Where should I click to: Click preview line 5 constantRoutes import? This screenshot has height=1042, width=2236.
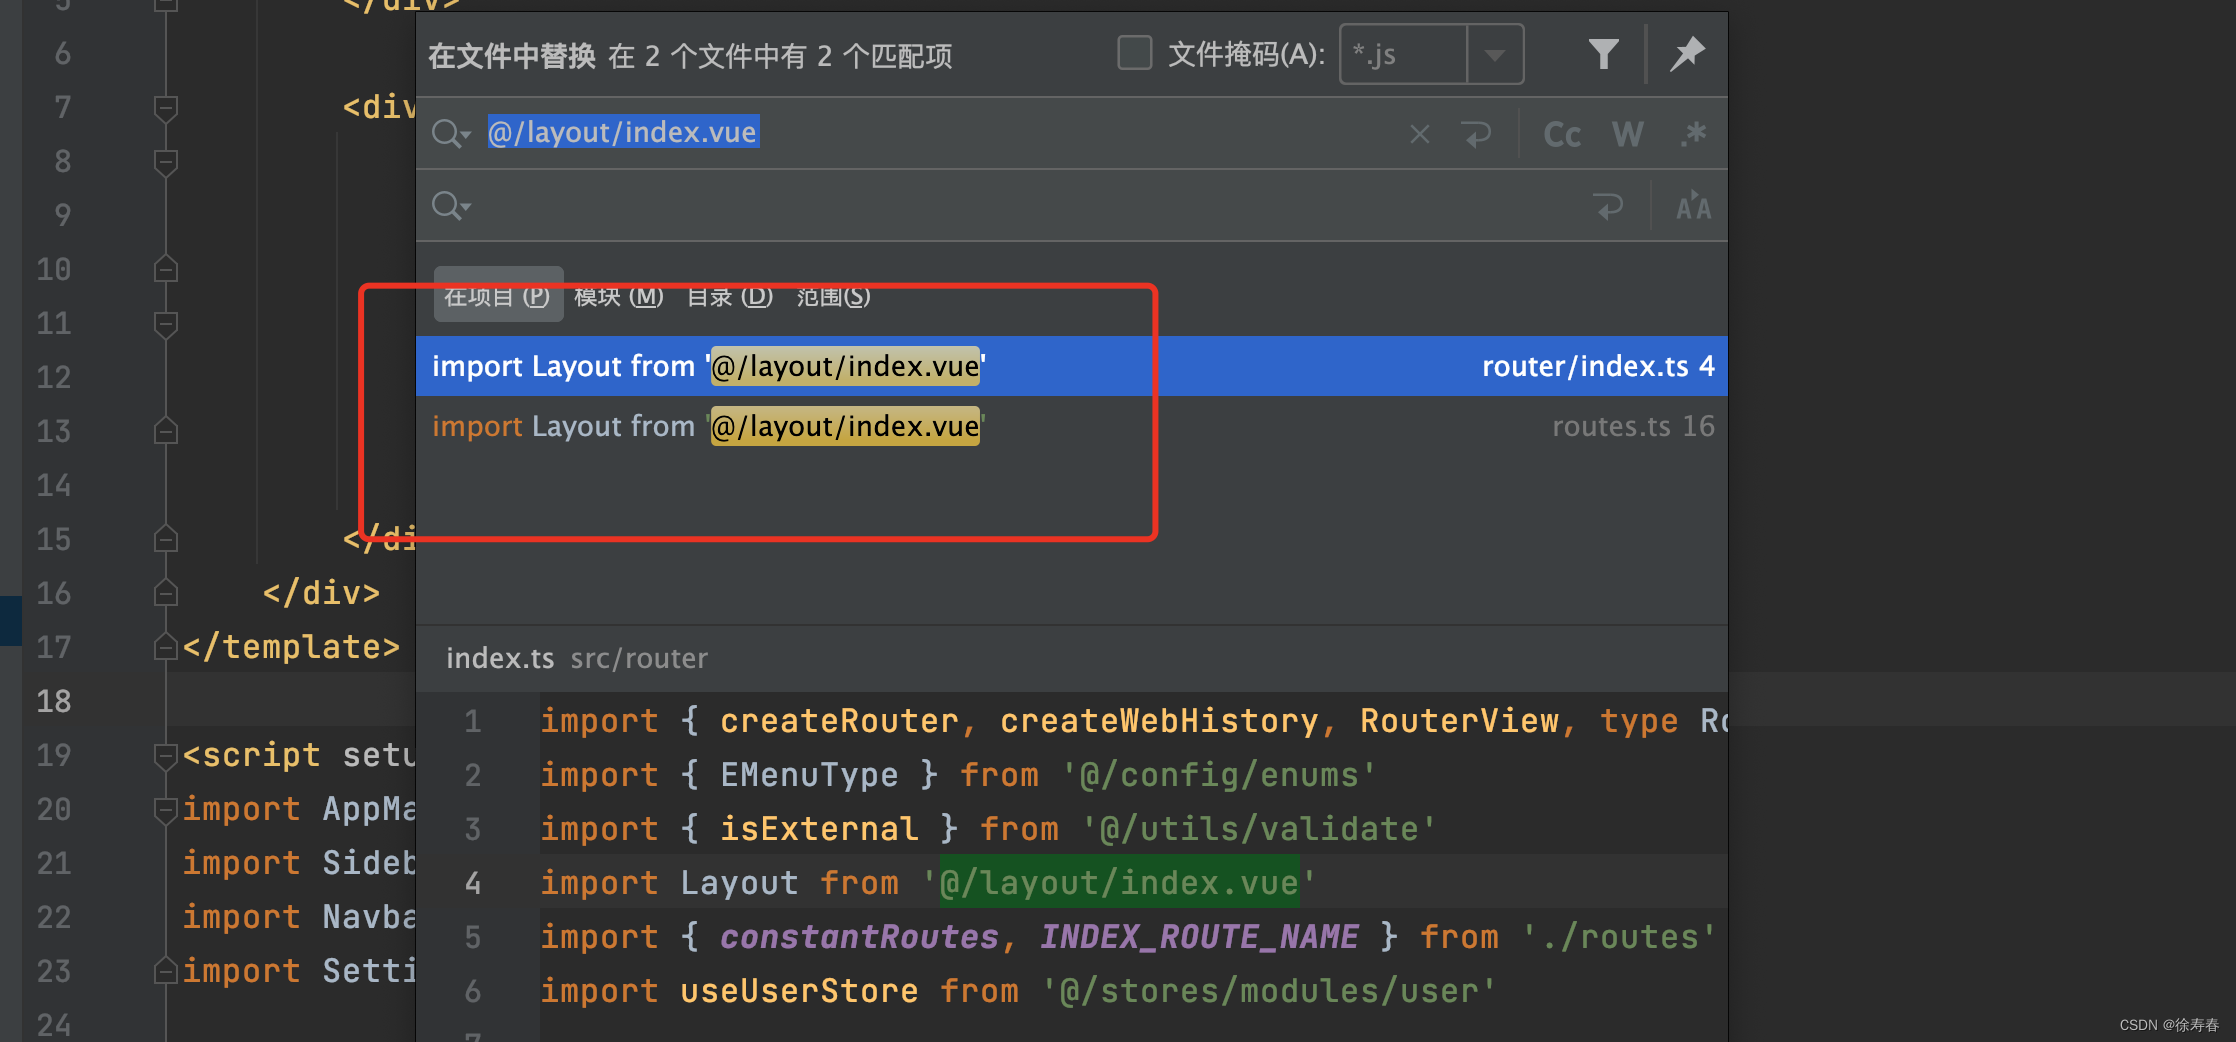1128,937
